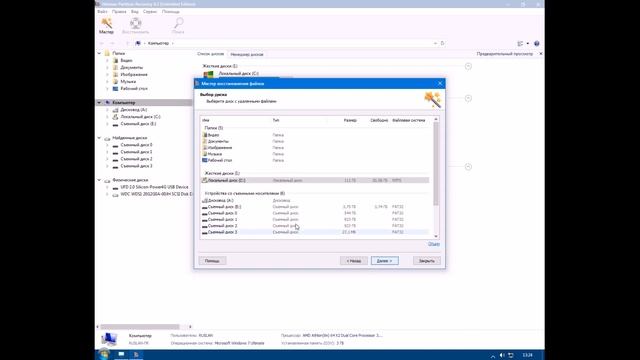Switch to the Список дисков tab
The height and width of the screenshot is (360, 640).
click(211, 54)
